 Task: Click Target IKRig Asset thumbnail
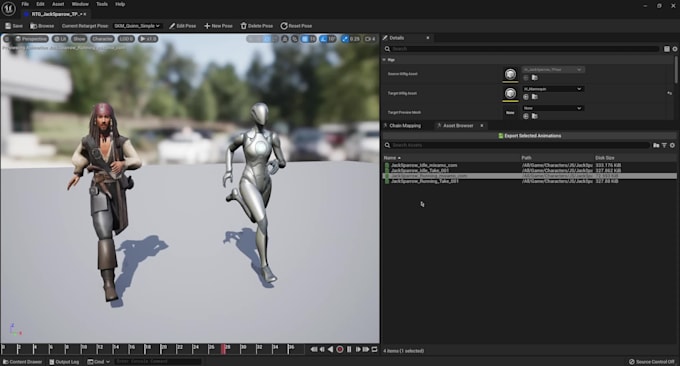click(510, 93)
